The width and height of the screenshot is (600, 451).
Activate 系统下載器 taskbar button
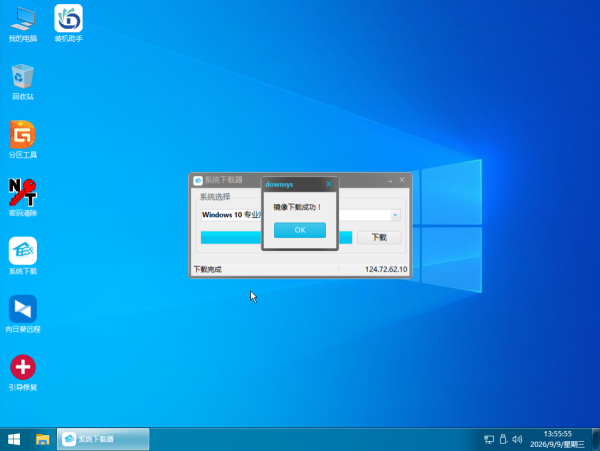click(x=103, y=439)
